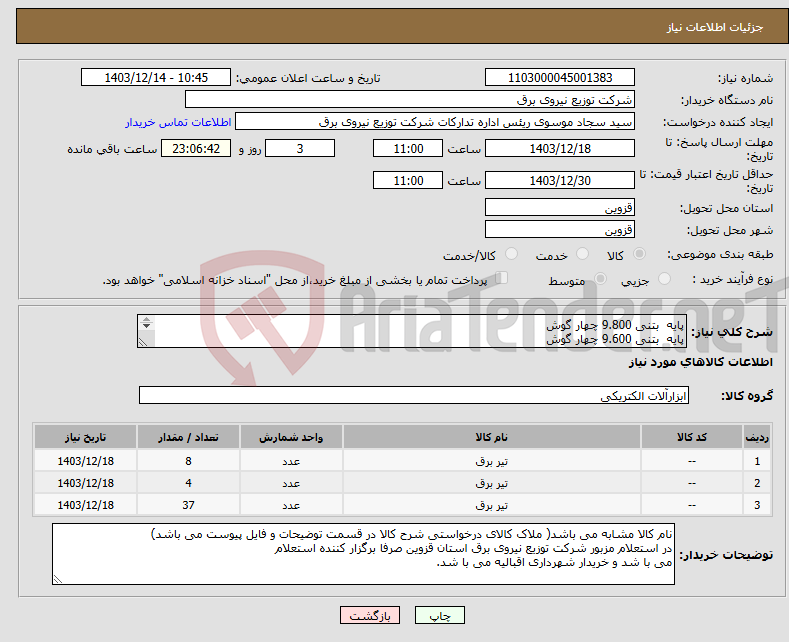Click تیر برق in row 3
The image size is (789, 642).
pos(492,505)
